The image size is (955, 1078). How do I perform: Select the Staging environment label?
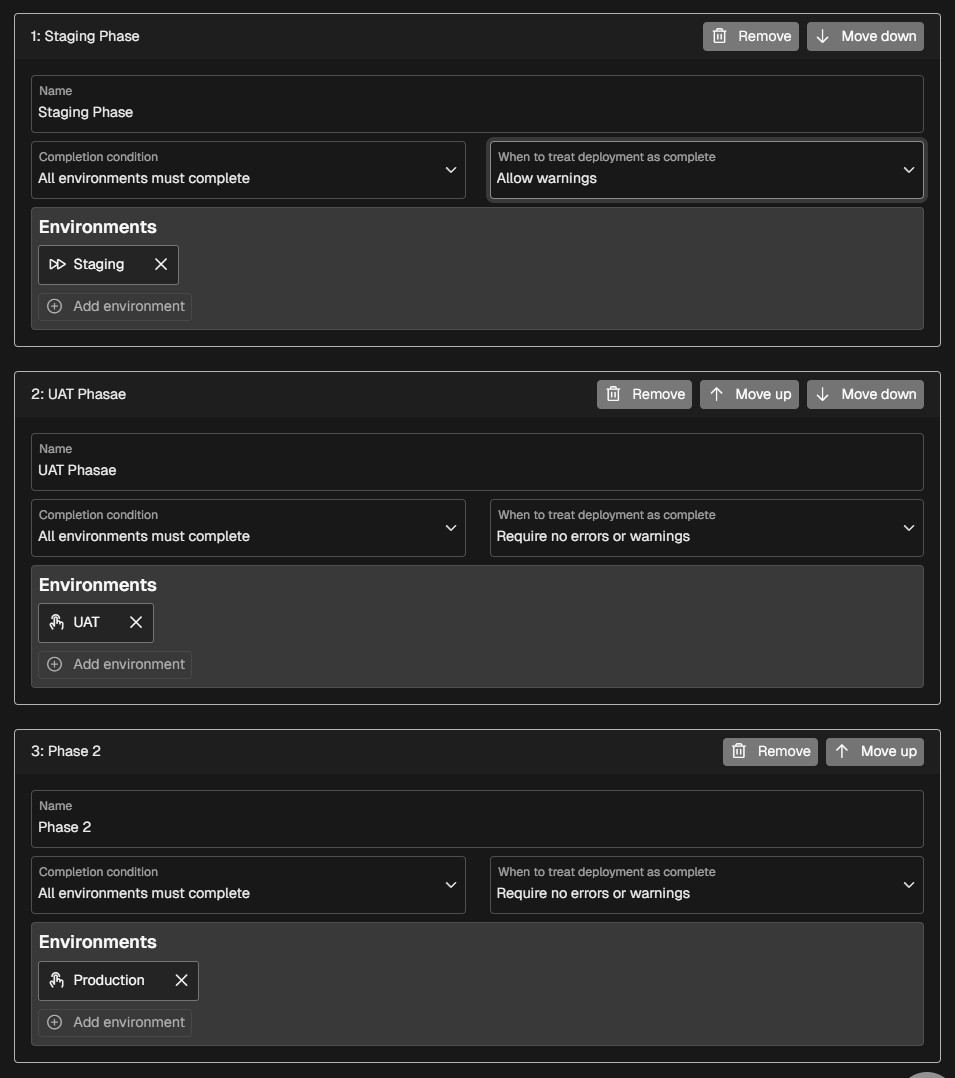point(98,265)
